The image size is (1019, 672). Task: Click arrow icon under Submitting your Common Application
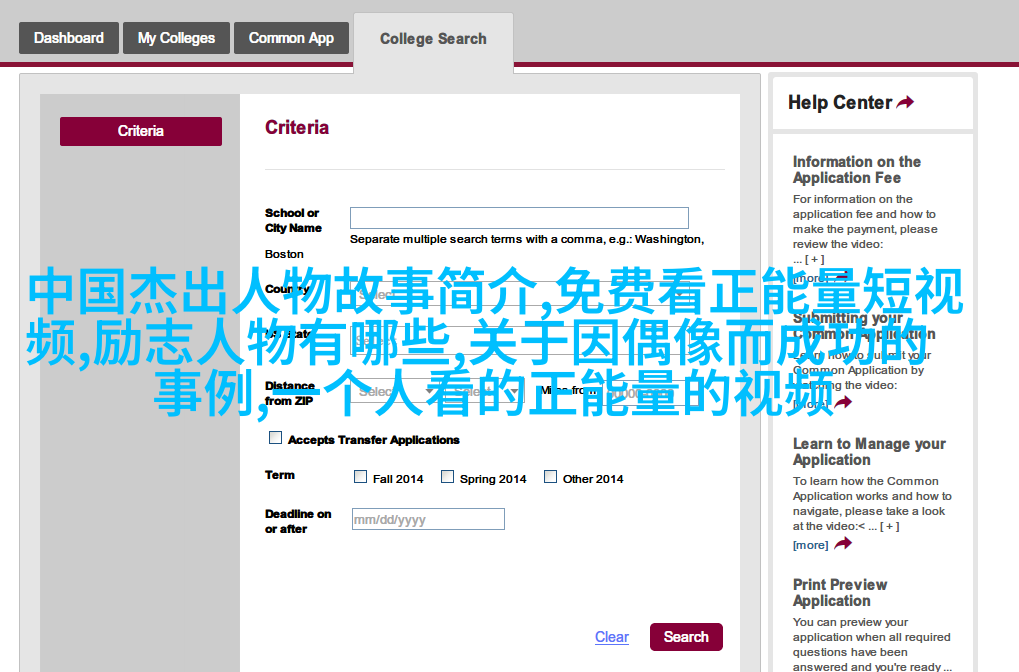tap(843, 402)
